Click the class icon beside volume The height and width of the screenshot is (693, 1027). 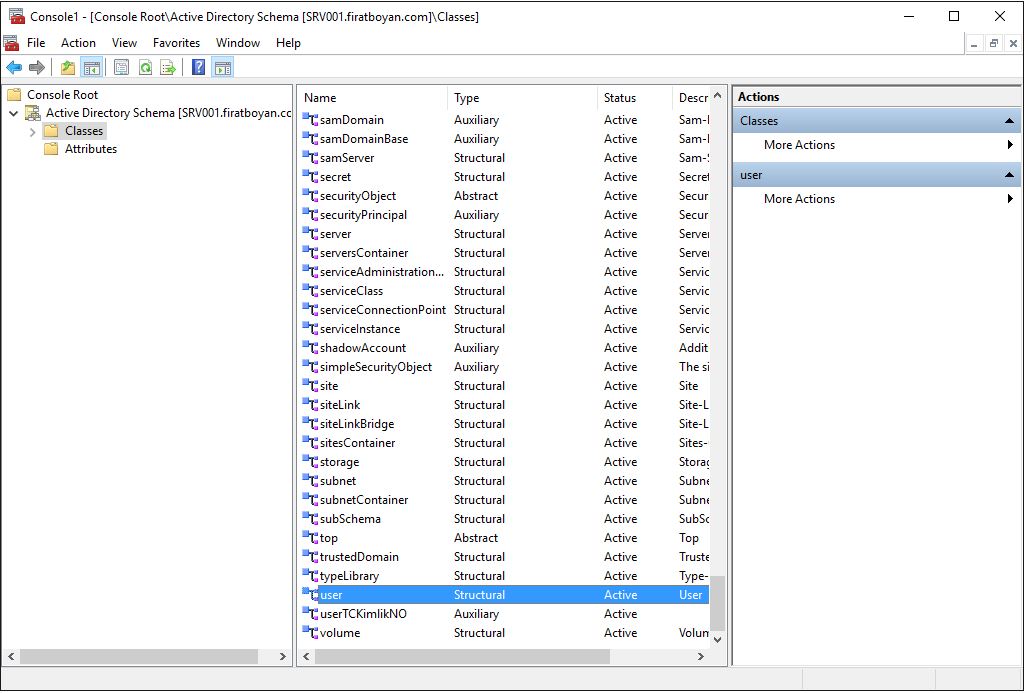(x=310, y=632)
